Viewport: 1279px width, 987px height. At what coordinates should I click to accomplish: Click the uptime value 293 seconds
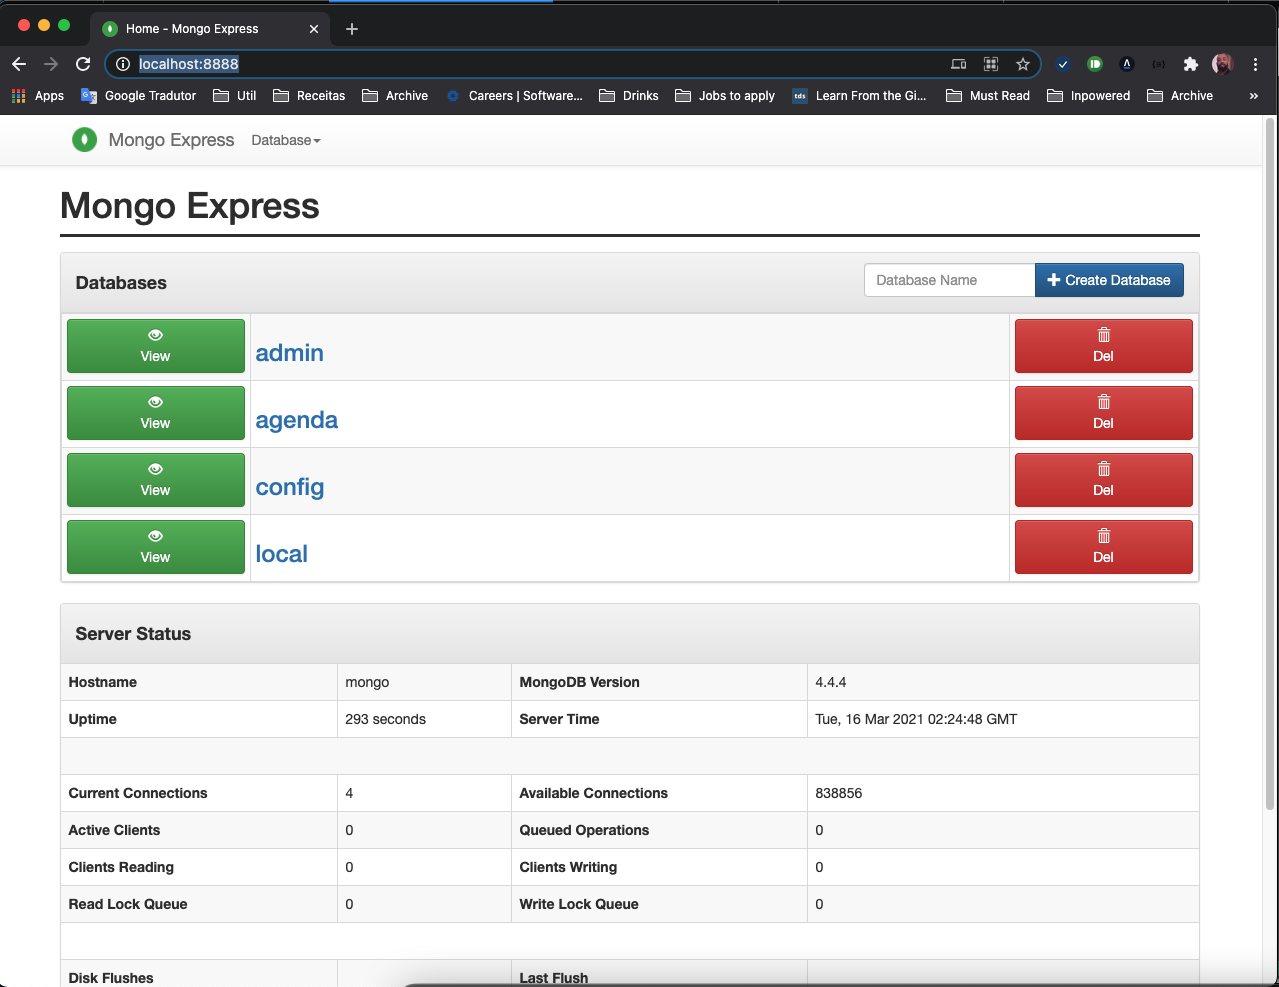pyautogui.click(x=385, y=719)
